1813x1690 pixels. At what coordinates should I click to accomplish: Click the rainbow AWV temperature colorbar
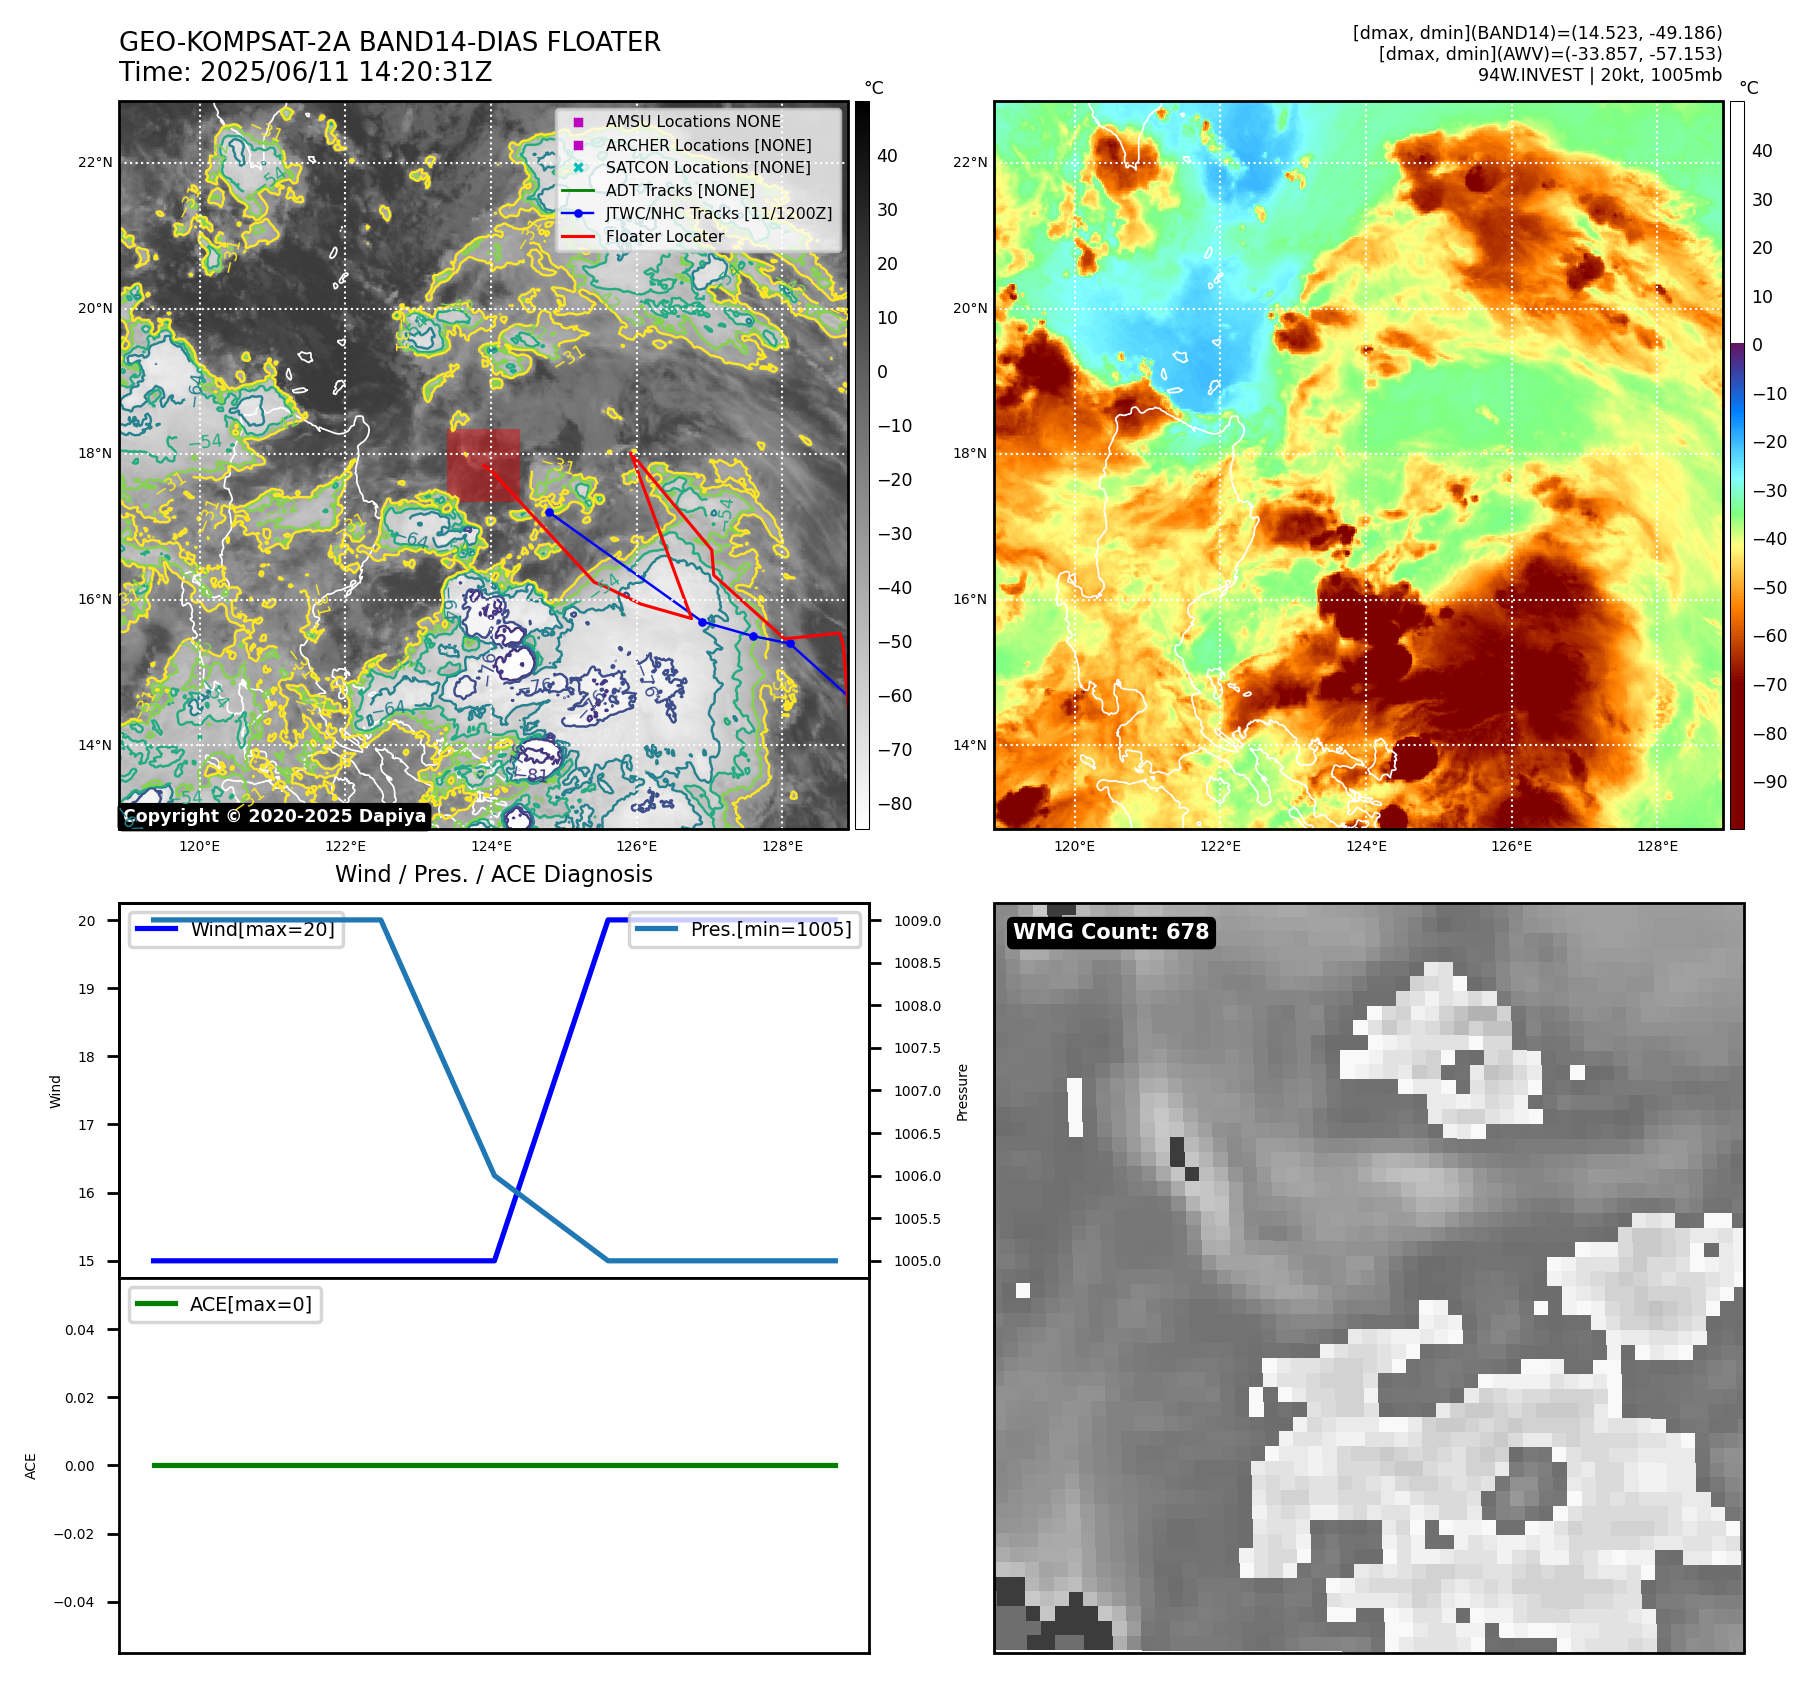(1737, 465)
